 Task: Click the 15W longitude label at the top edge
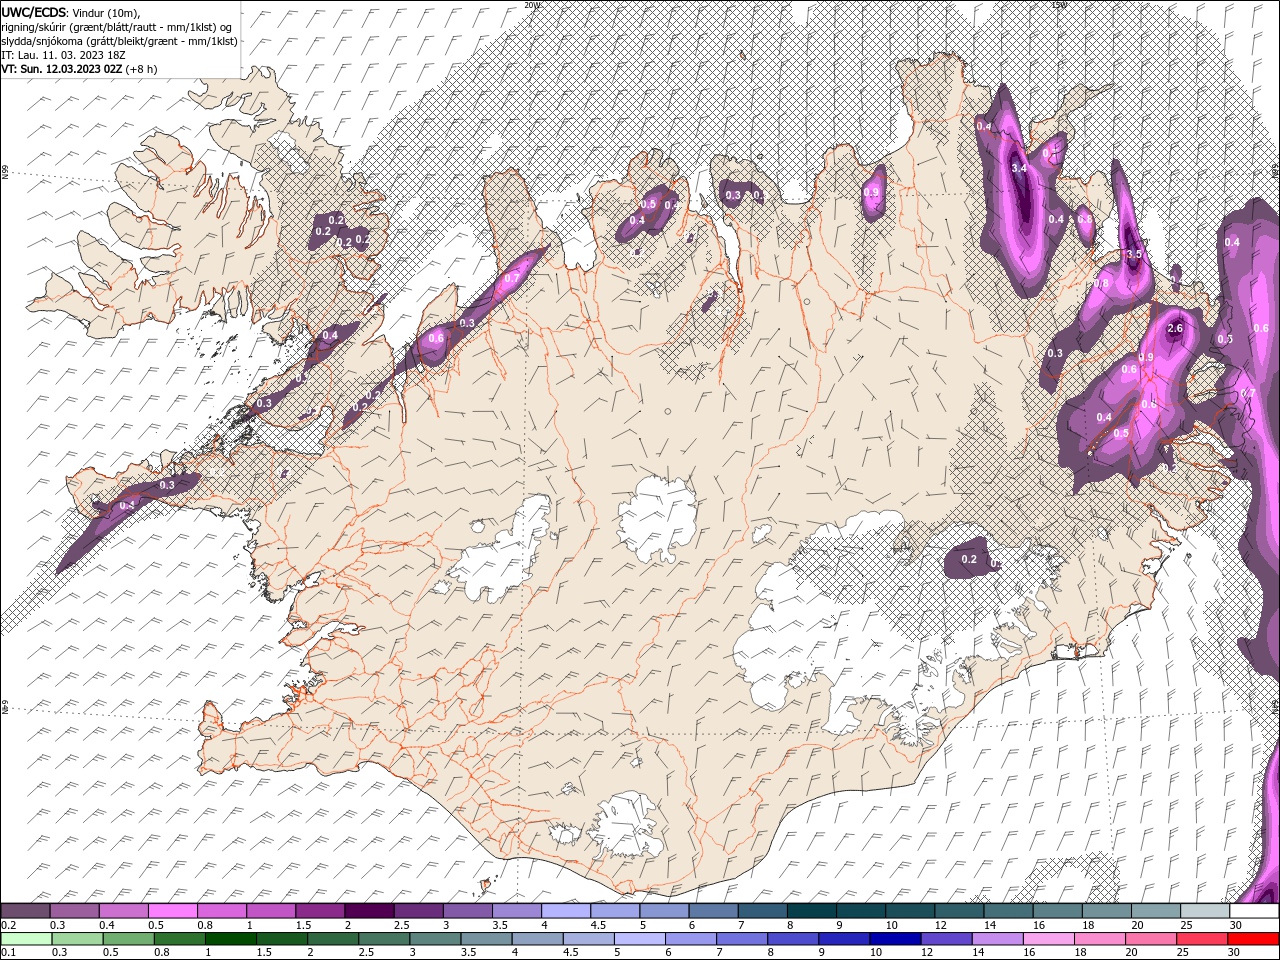(1059, 5)
